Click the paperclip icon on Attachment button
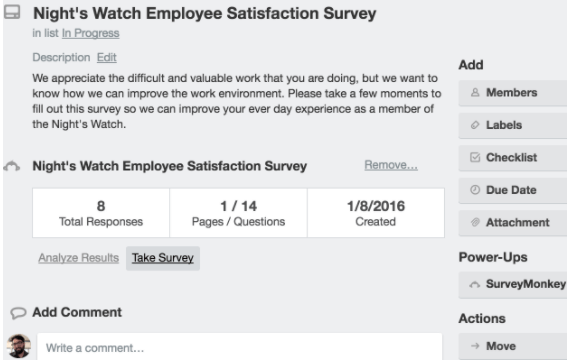 pos(475,222)
